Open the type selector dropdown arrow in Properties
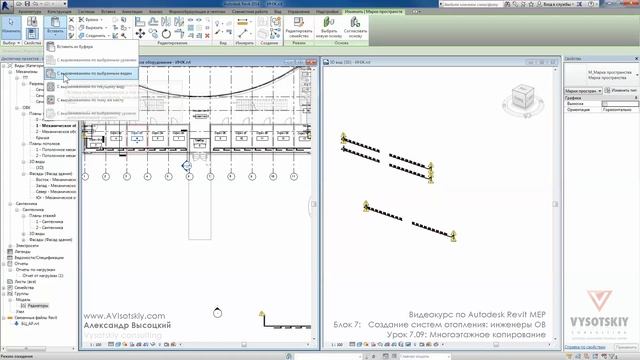This screenshot has width=640, height=360. coord(637,75)
